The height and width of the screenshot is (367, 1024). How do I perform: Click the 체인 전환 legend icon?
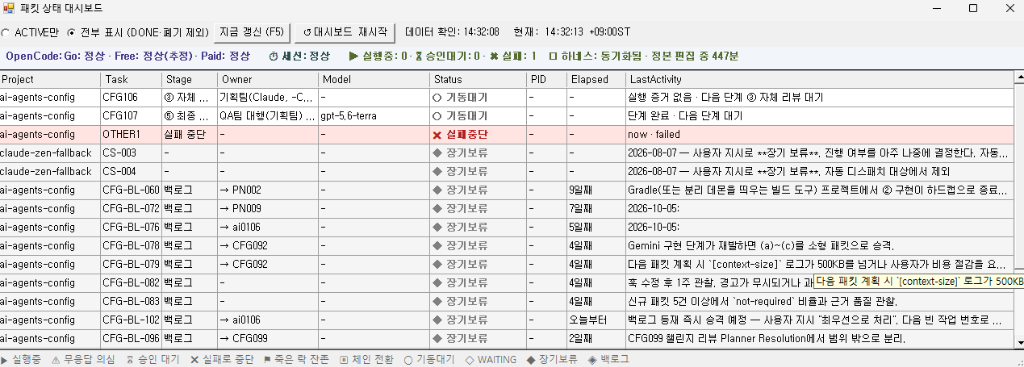(x=344, y=360)
